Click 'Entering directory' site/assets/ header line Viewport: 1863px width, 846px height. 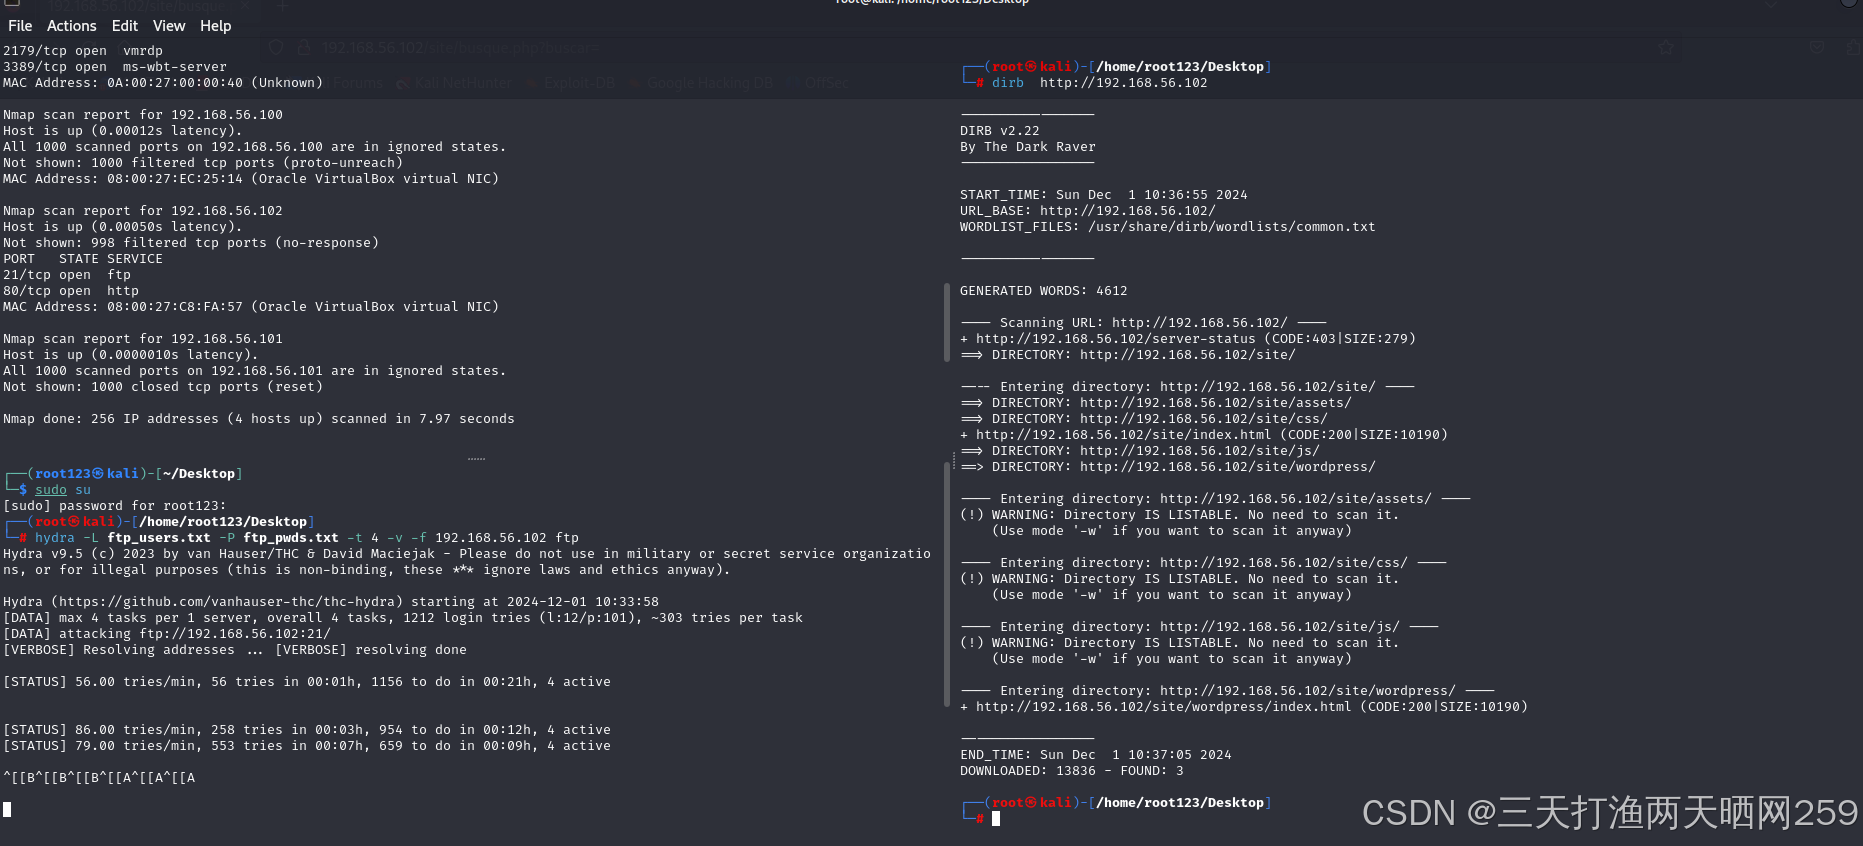(x=1216, y=499)
